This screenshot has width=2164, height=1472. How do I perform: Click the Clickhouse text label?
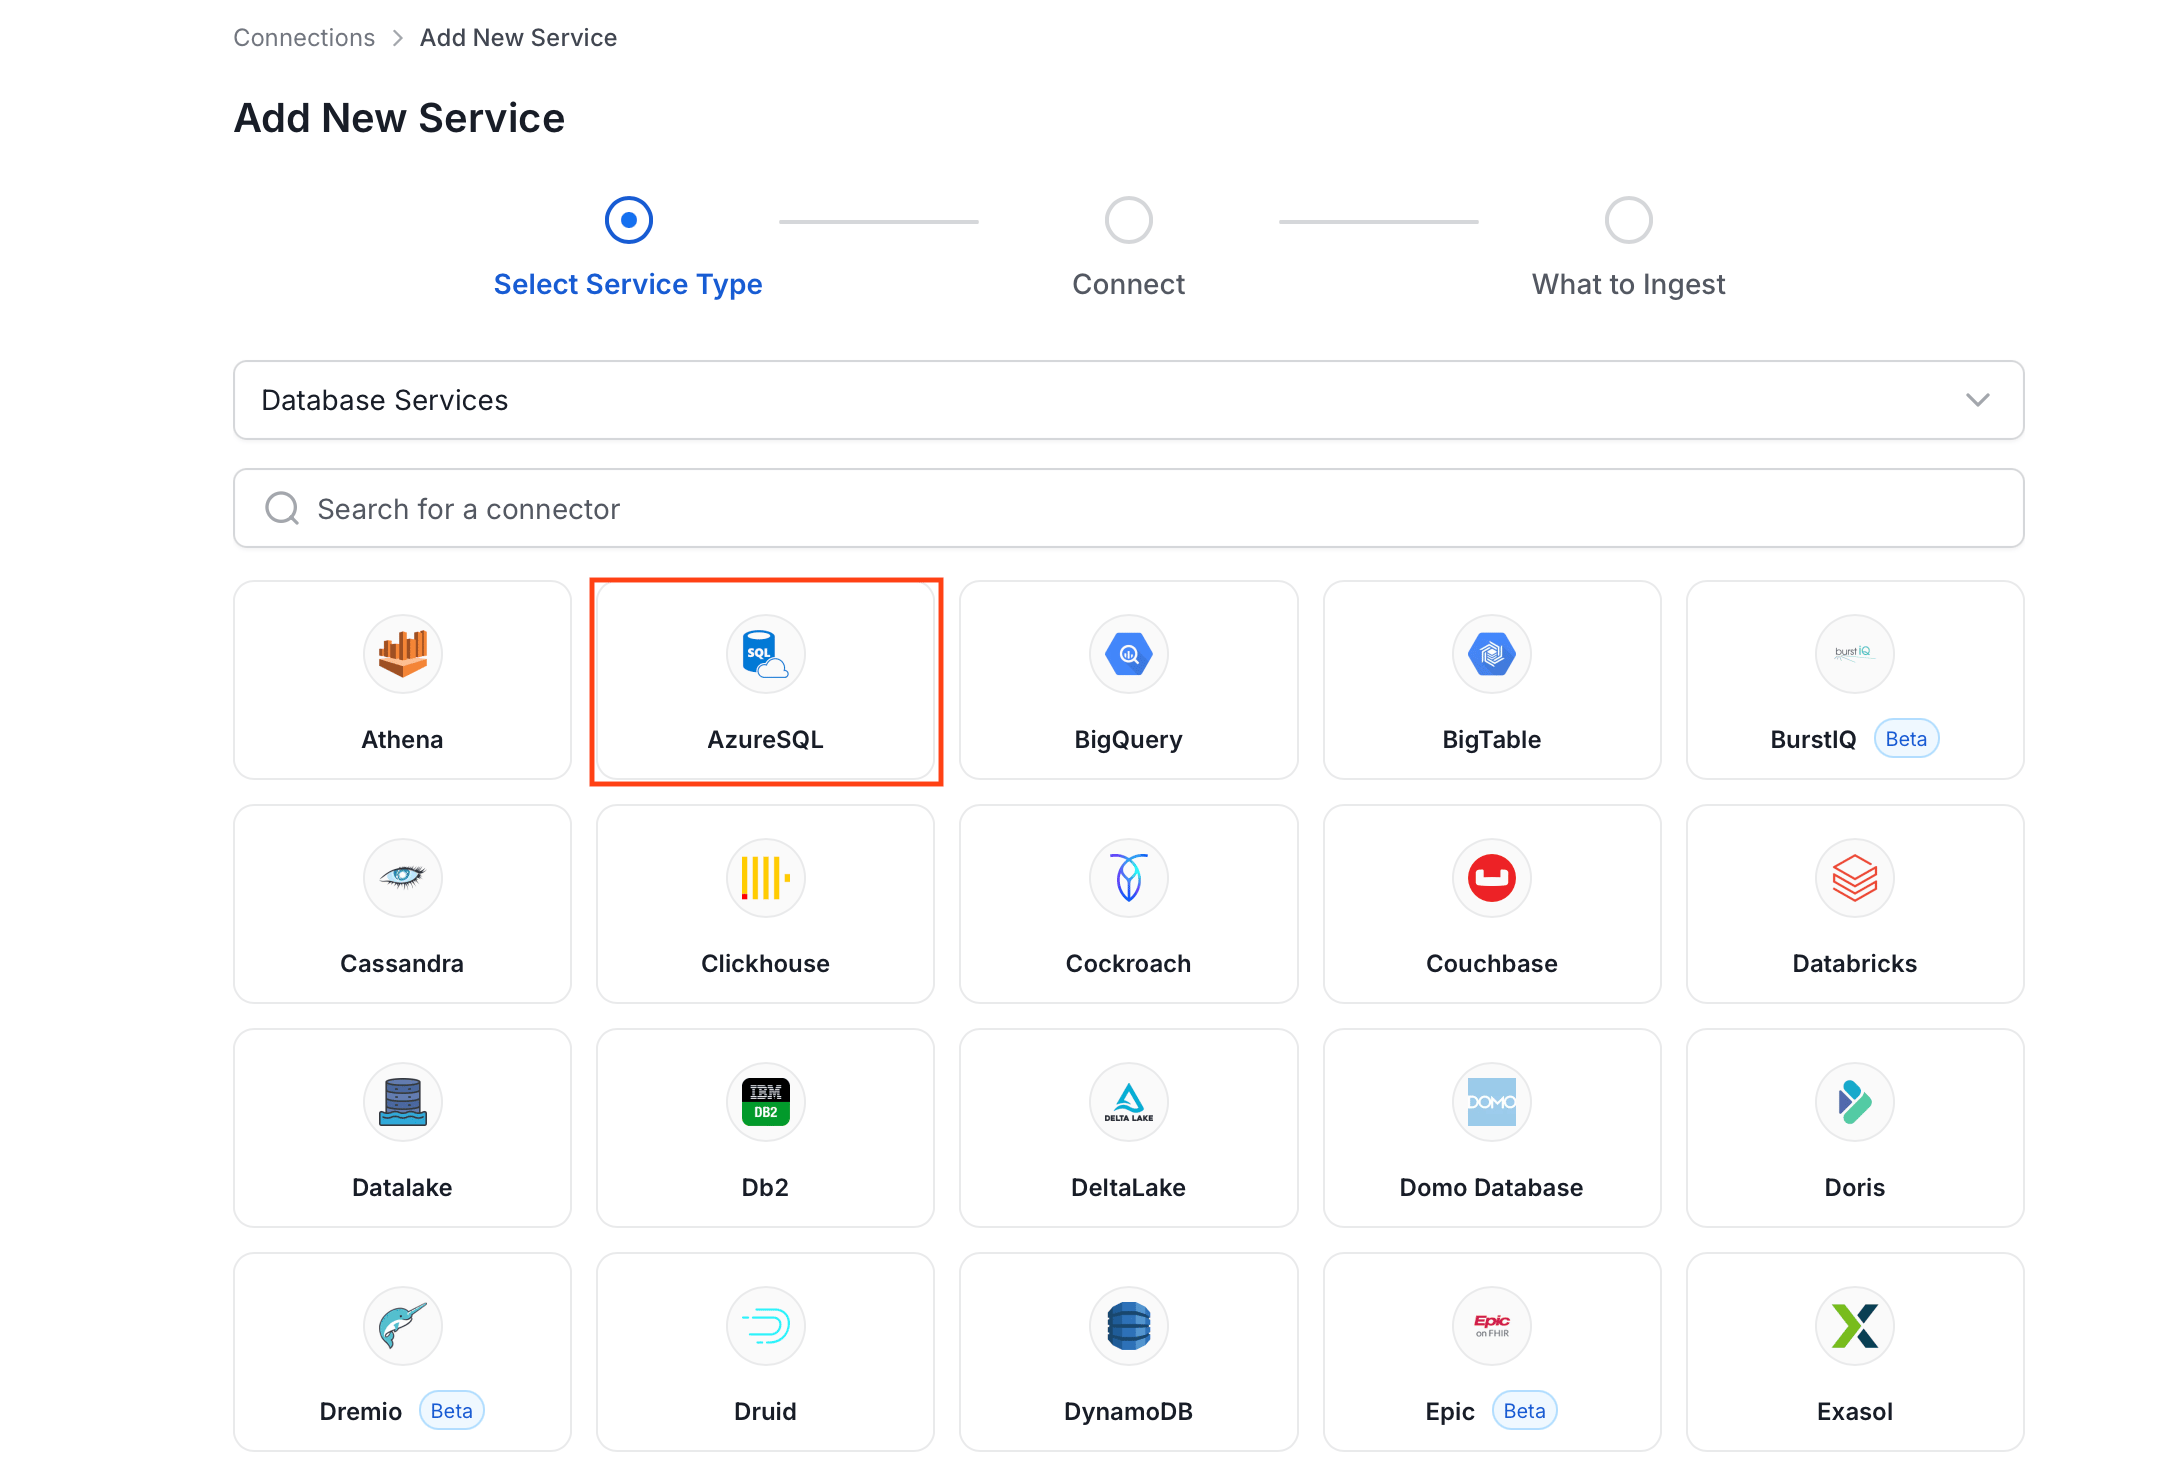point(765,963)
